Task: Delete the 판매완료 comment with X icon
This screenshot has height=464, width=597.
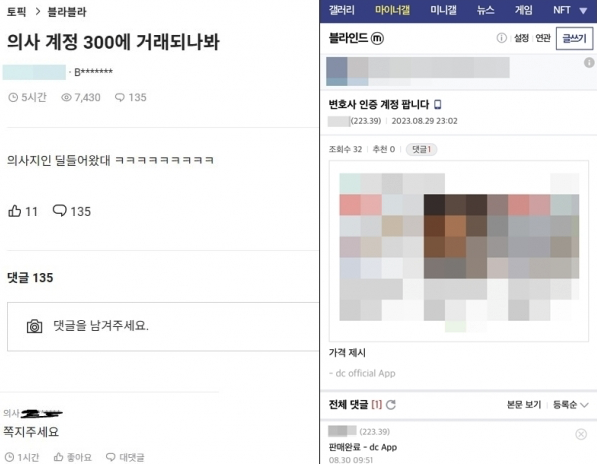Action: [x=581, y=434]
